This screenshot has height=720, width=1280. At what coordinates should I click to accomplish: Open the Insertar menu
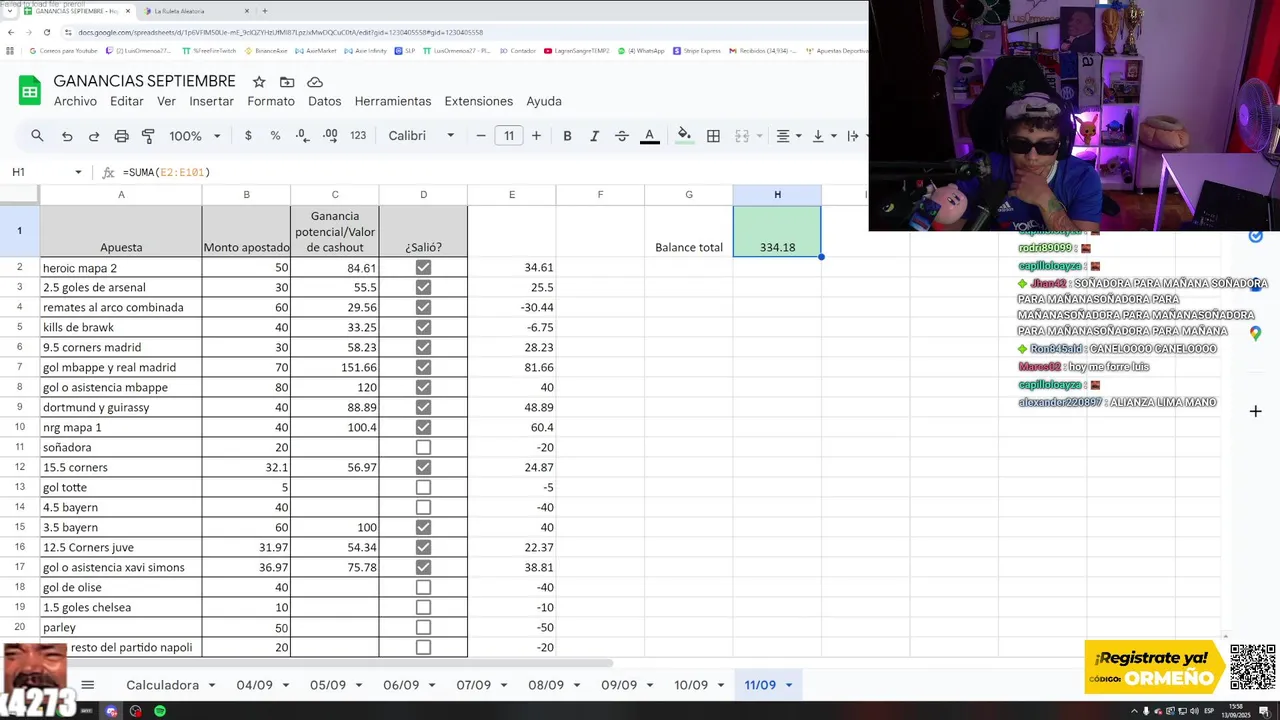click(212, 101)
